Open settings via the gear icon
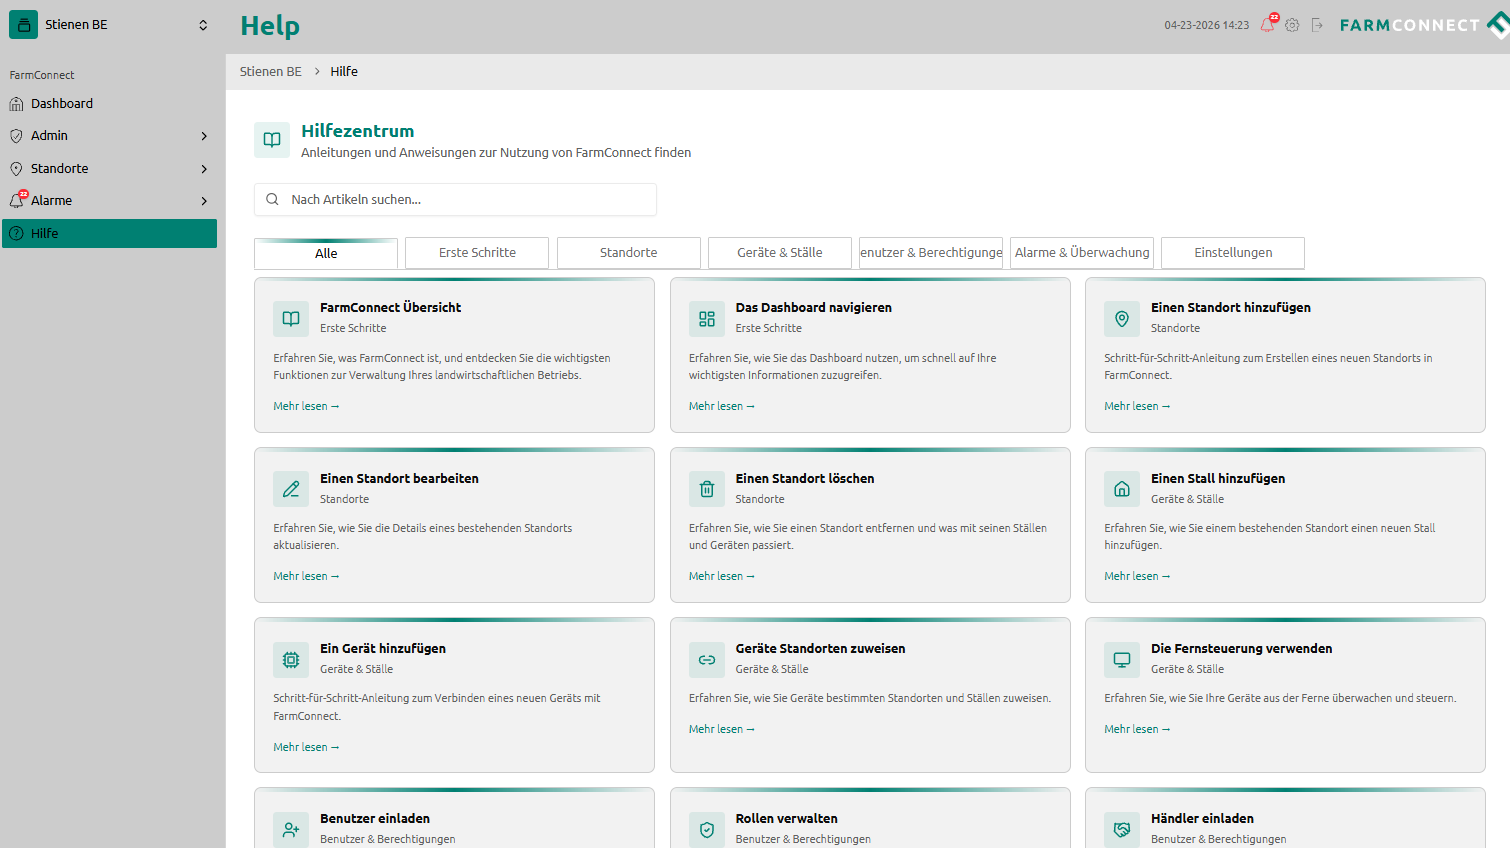This screenshot has width=1510, height=848. click(x=1292, y=25)
